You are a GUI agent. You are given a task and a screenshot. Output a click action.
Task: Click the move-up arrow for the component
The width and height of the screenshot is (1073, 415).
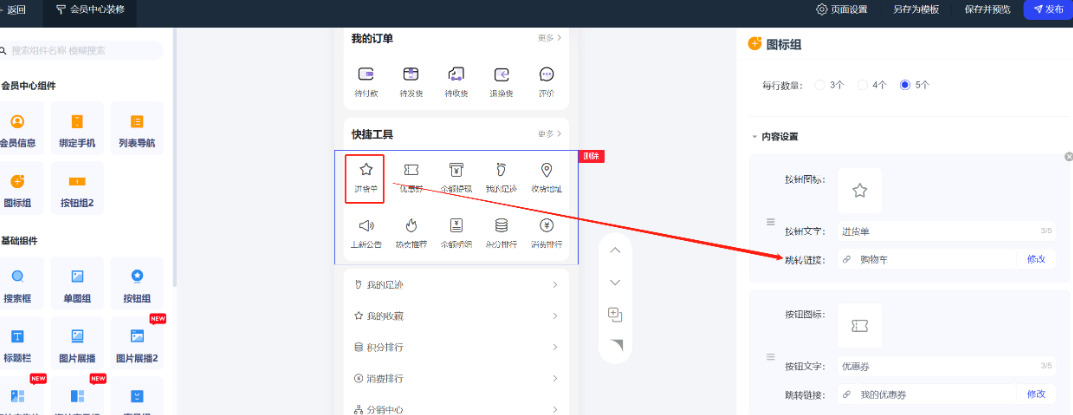coord(615,250)
